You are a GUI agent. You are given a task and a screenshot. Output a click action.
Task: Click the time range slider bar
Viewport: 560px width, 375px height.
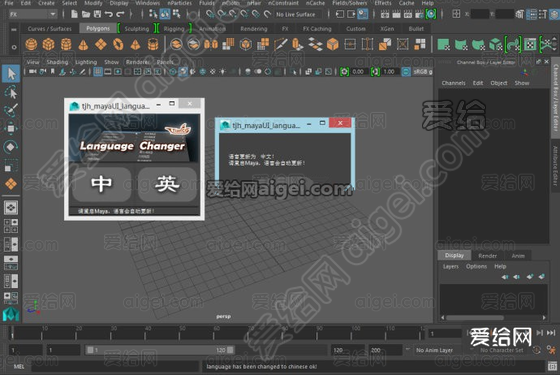tap(160, 350)
